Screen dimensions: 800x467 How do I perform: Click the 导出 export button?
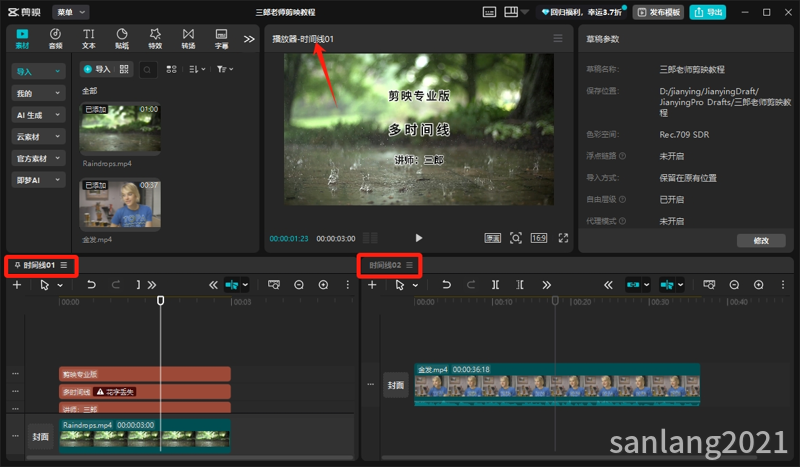[x=708, y=12]
